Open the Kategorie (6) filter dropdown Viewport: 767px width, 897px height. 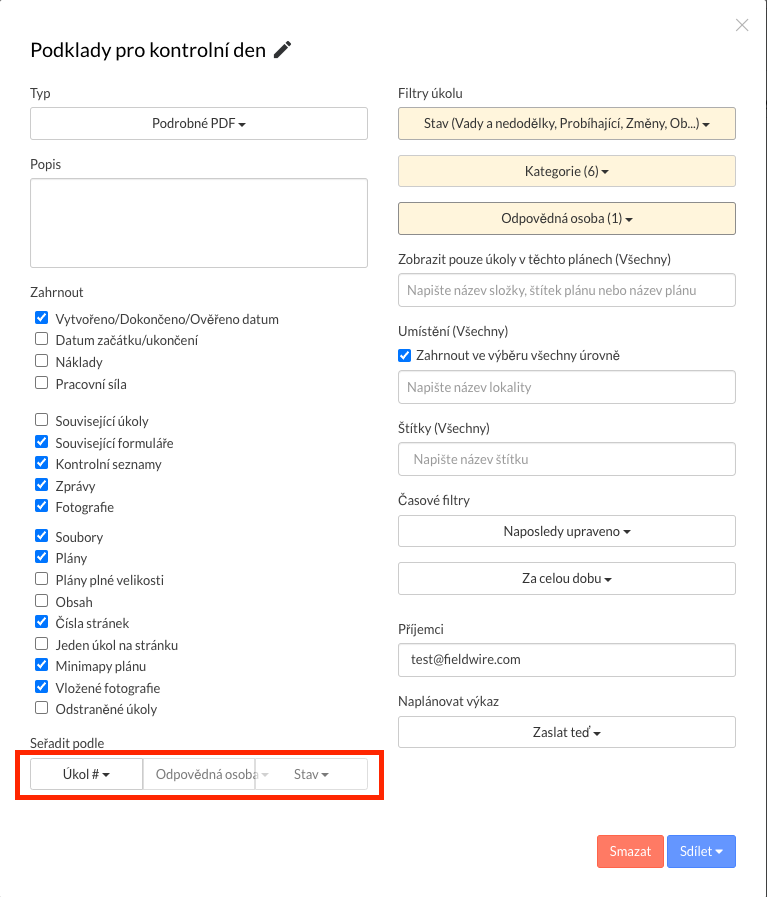pyautogui.click(x=567, y=171)
